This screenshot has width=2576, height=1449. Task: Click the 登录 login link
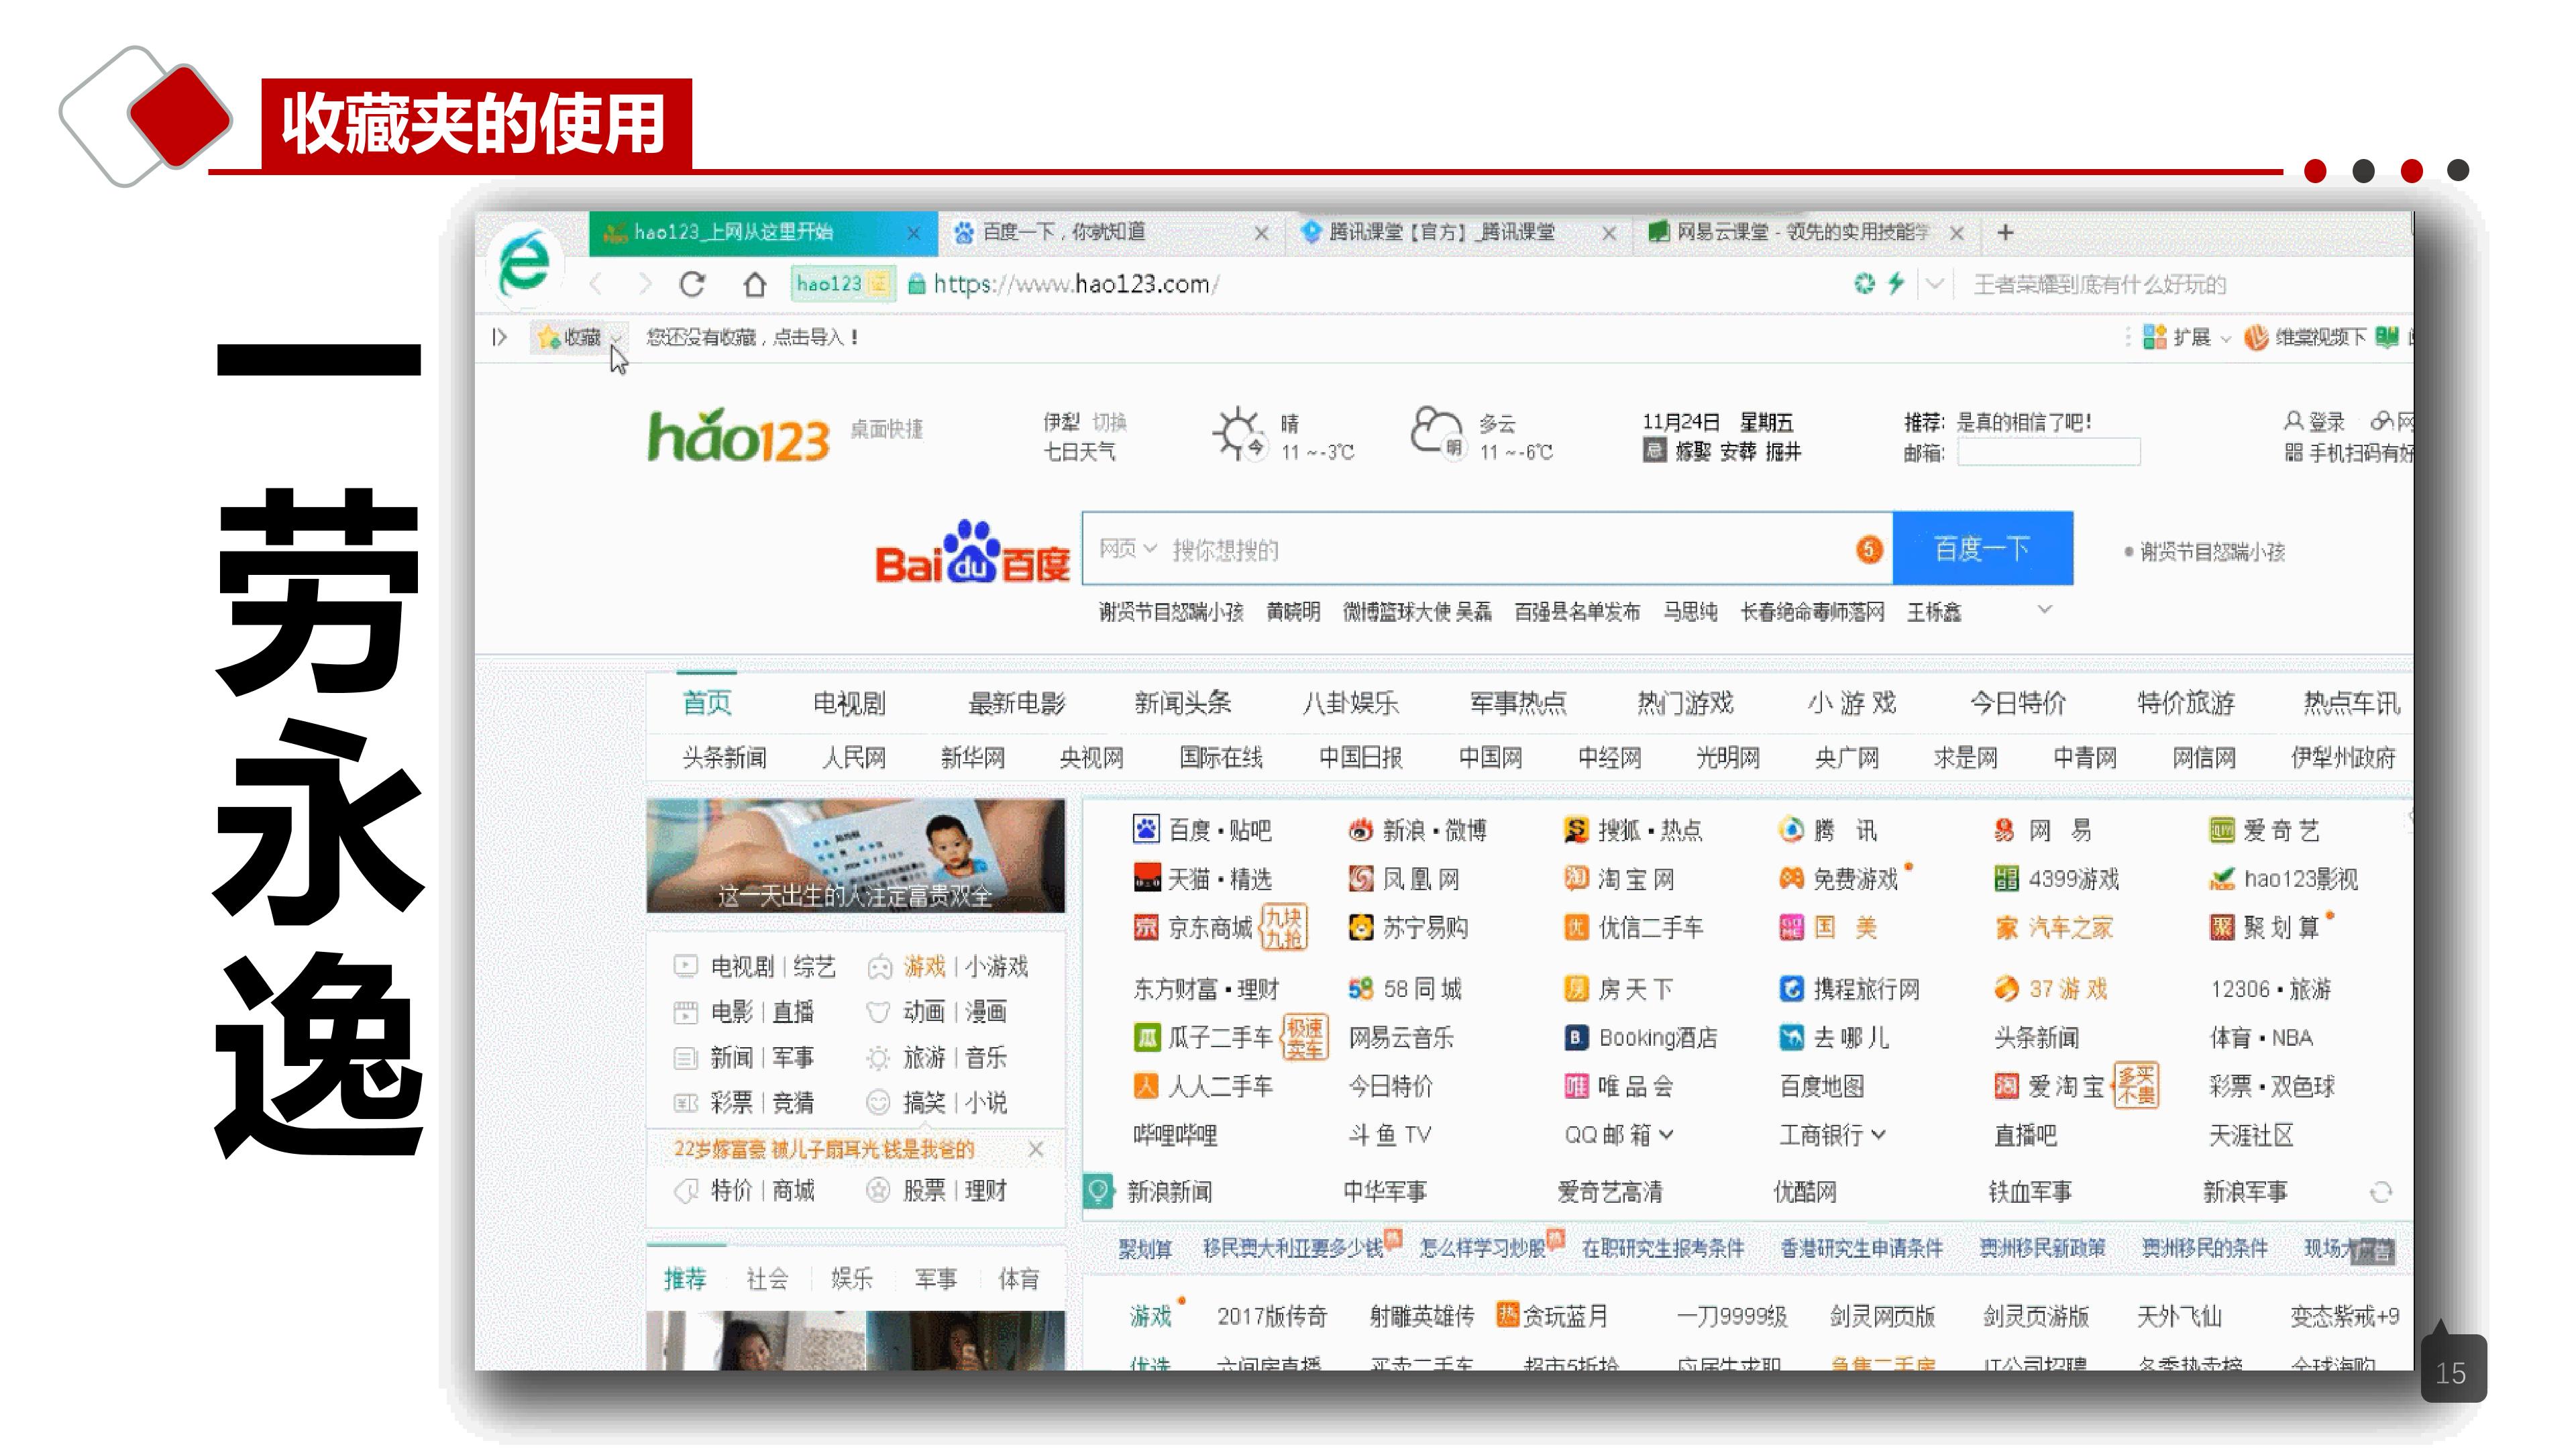(x=2315, y=421)
